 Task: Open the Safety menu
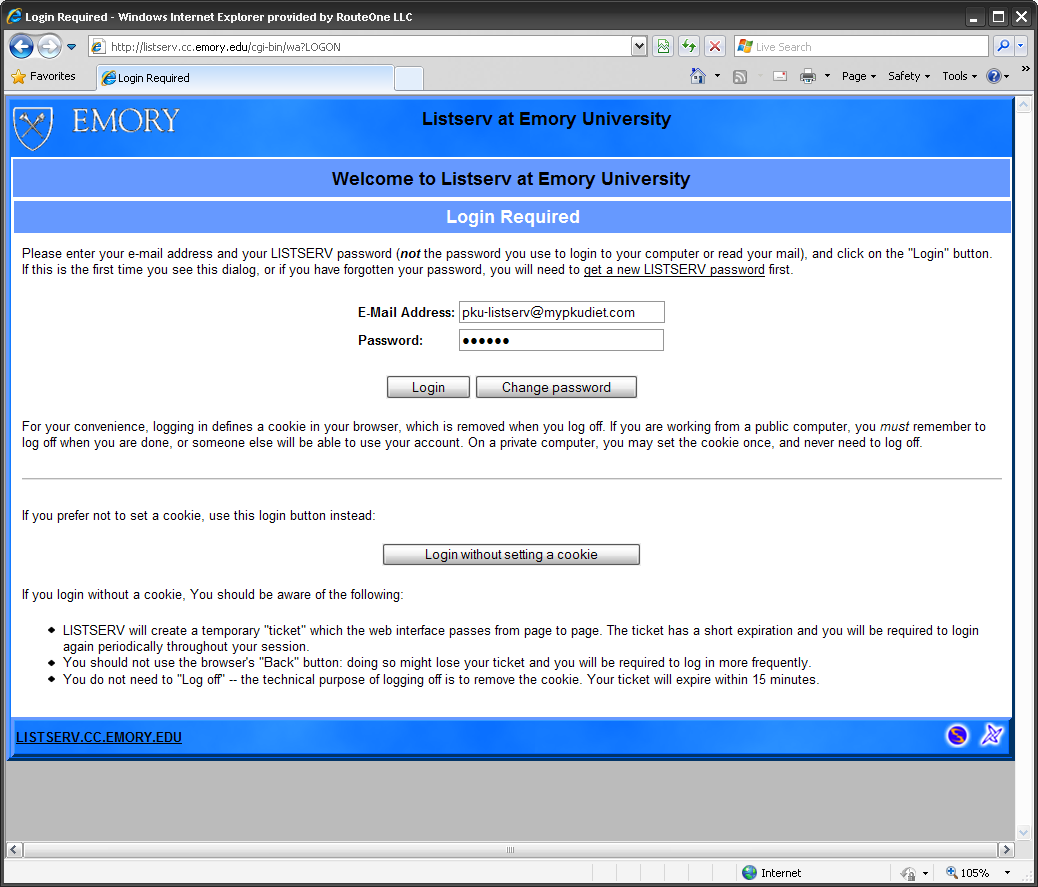coord(909,76)
